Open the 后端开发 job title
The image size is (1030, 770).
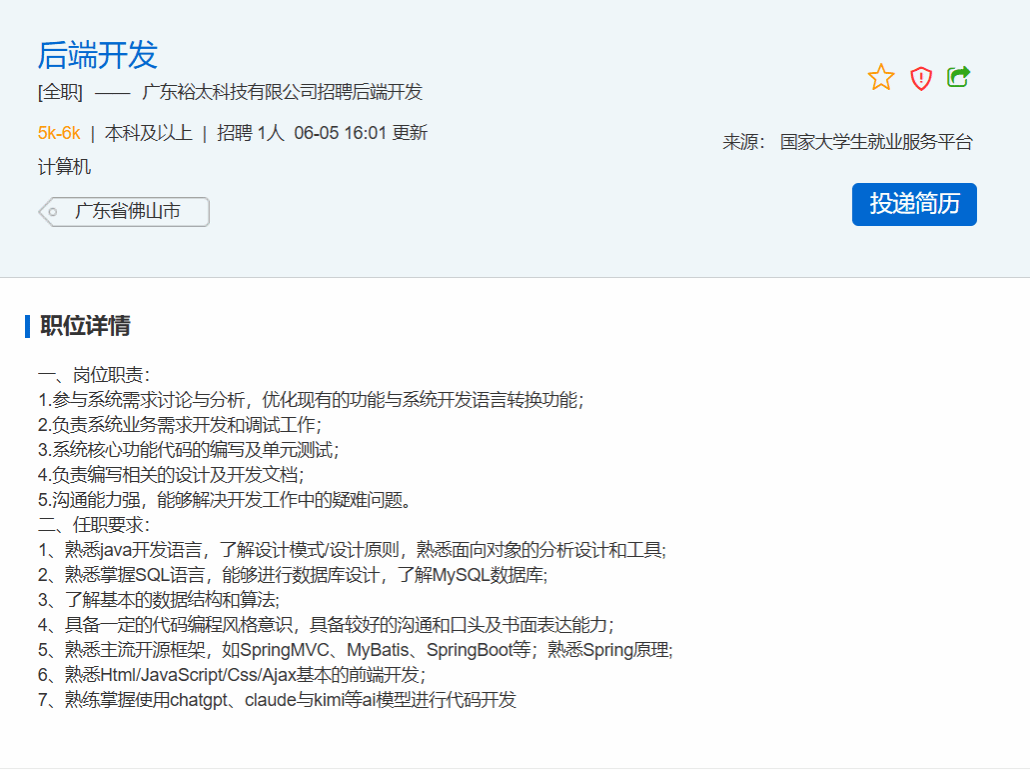[x=98, y=55]
